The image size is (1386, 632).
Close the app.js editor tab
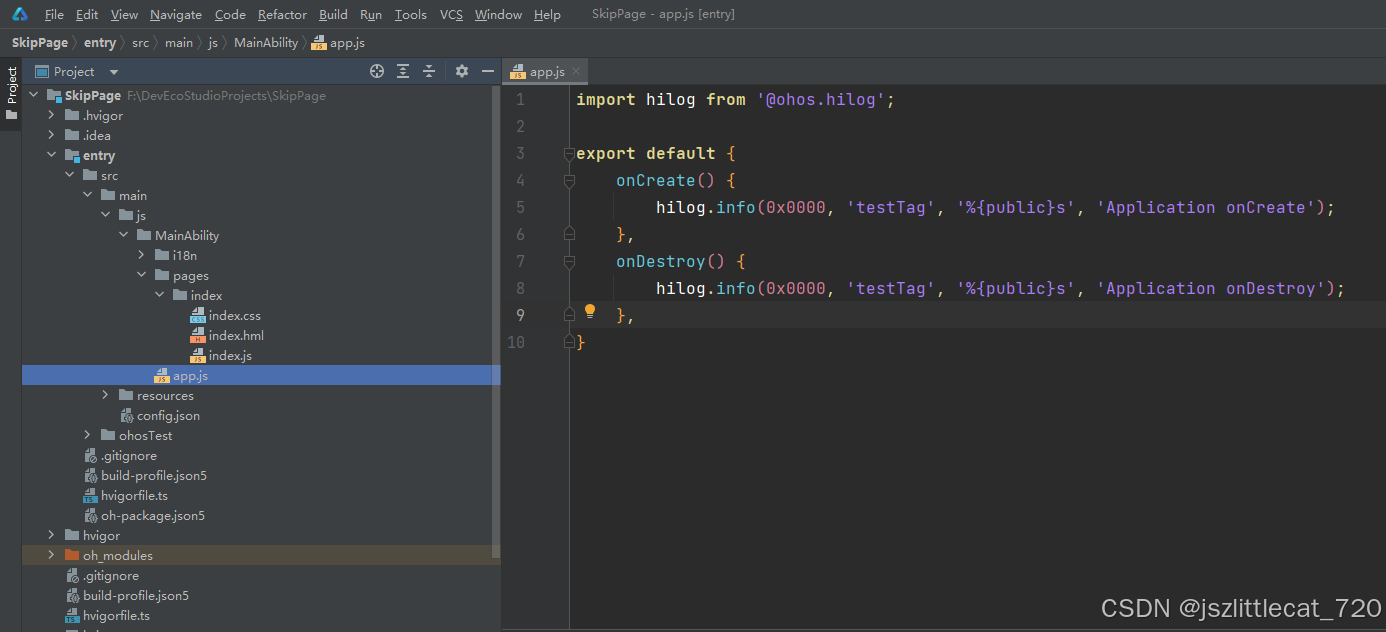[576, 72]
